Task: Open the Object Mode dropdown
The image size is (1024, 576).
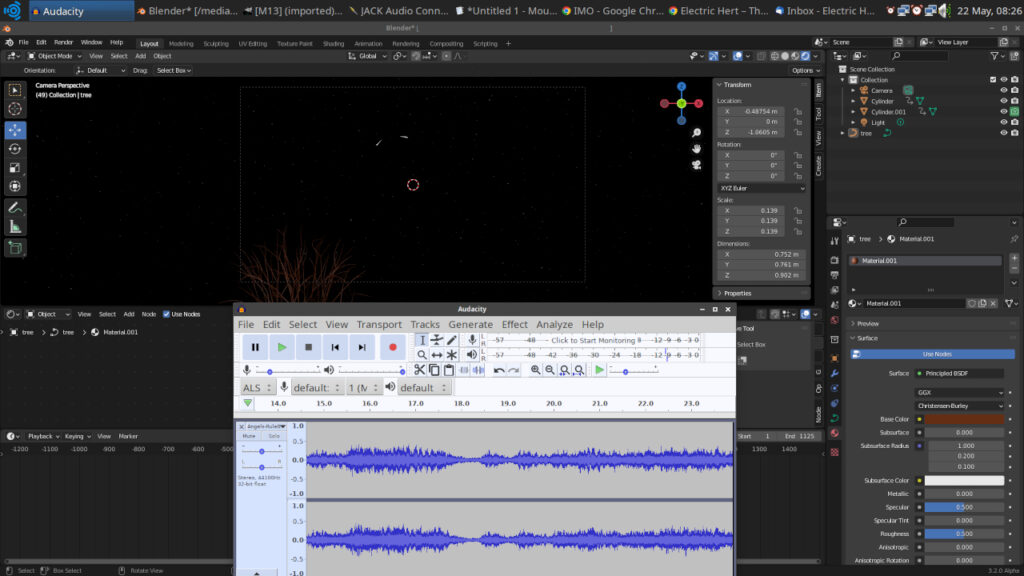Action: pyautogui.click(x=55, y=56)
